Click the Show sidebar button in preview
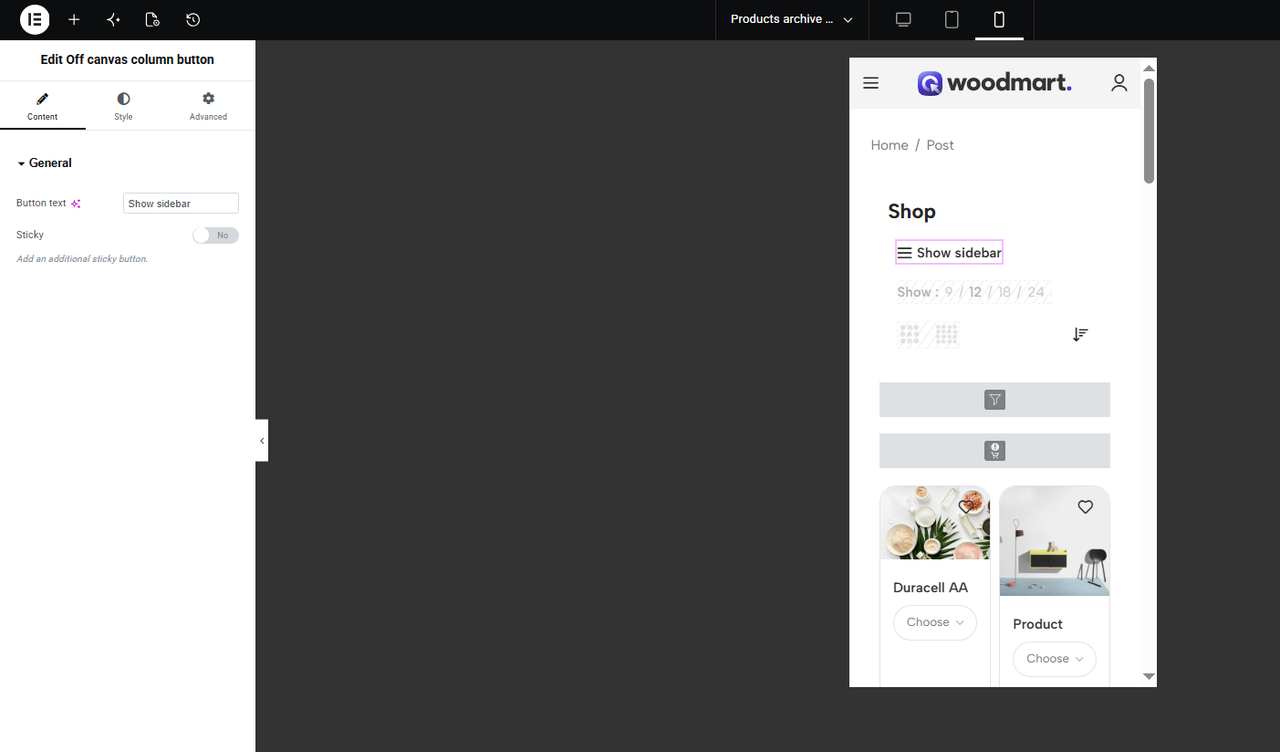This screenshot has width=1280, height=752. (x=949, y=253)
